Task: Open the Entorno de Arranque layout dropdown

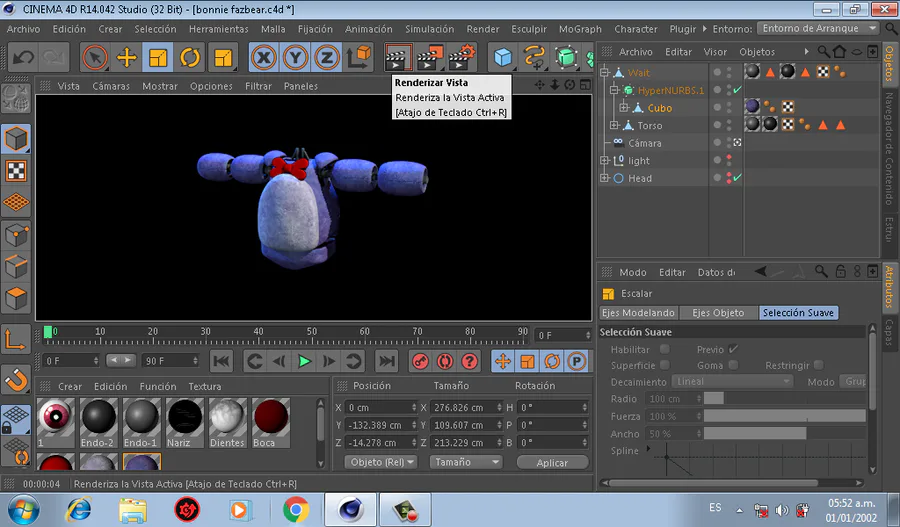Action: pos(817,28)
